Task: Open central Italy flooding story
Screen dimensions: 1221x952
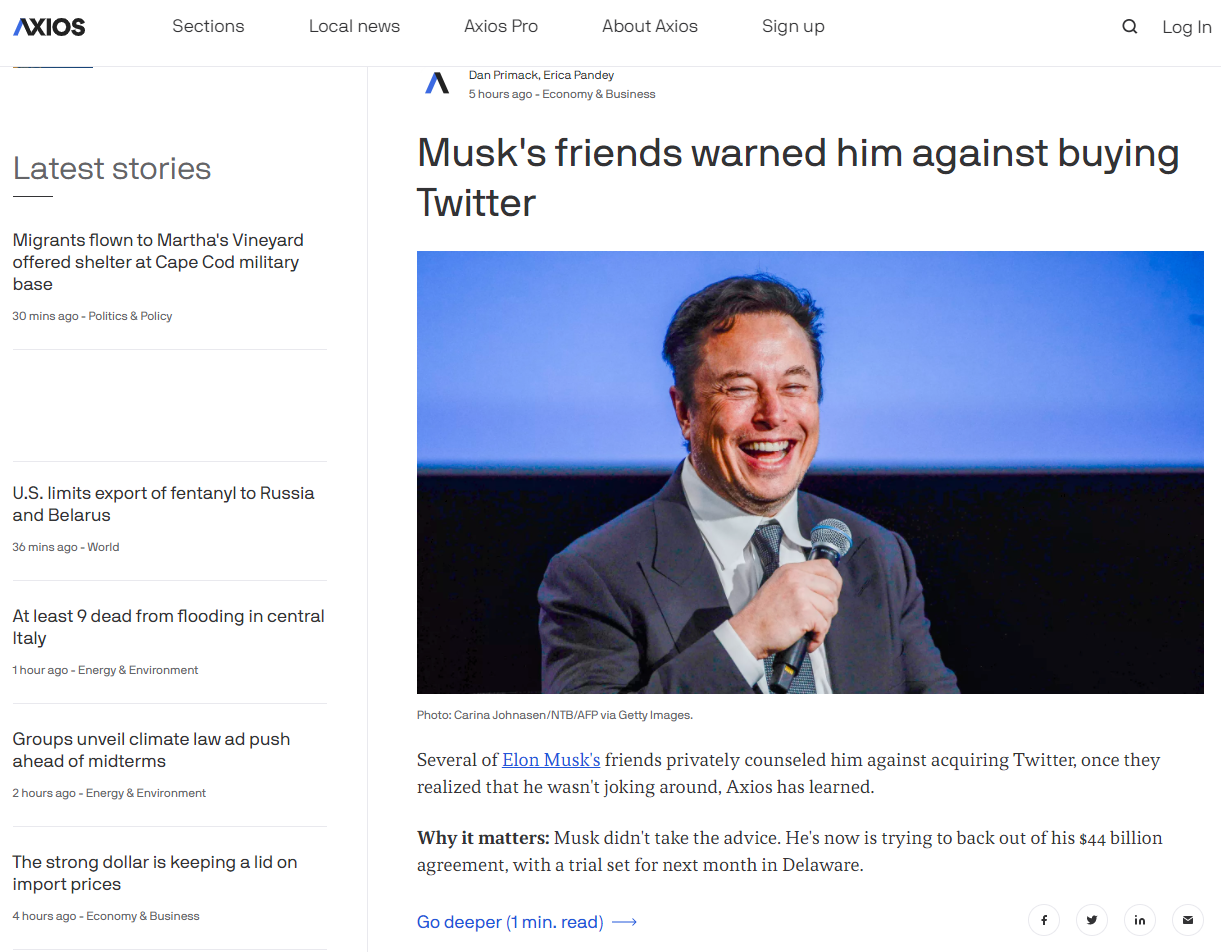Action: point(168,627)
